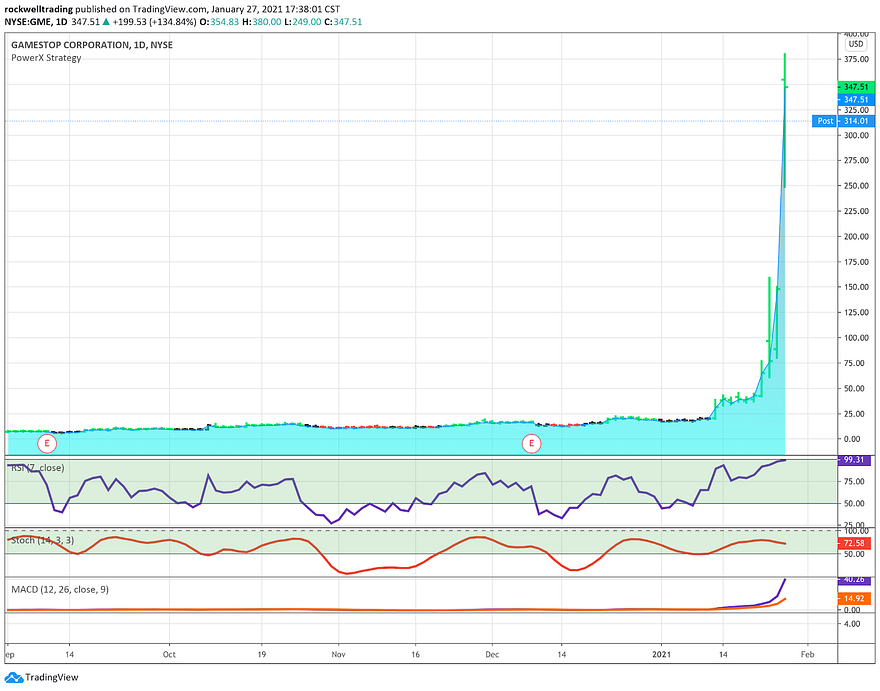Select the Stoch (14, 3, 3) indicator label
880x691 pixels.
click(43, 540)
